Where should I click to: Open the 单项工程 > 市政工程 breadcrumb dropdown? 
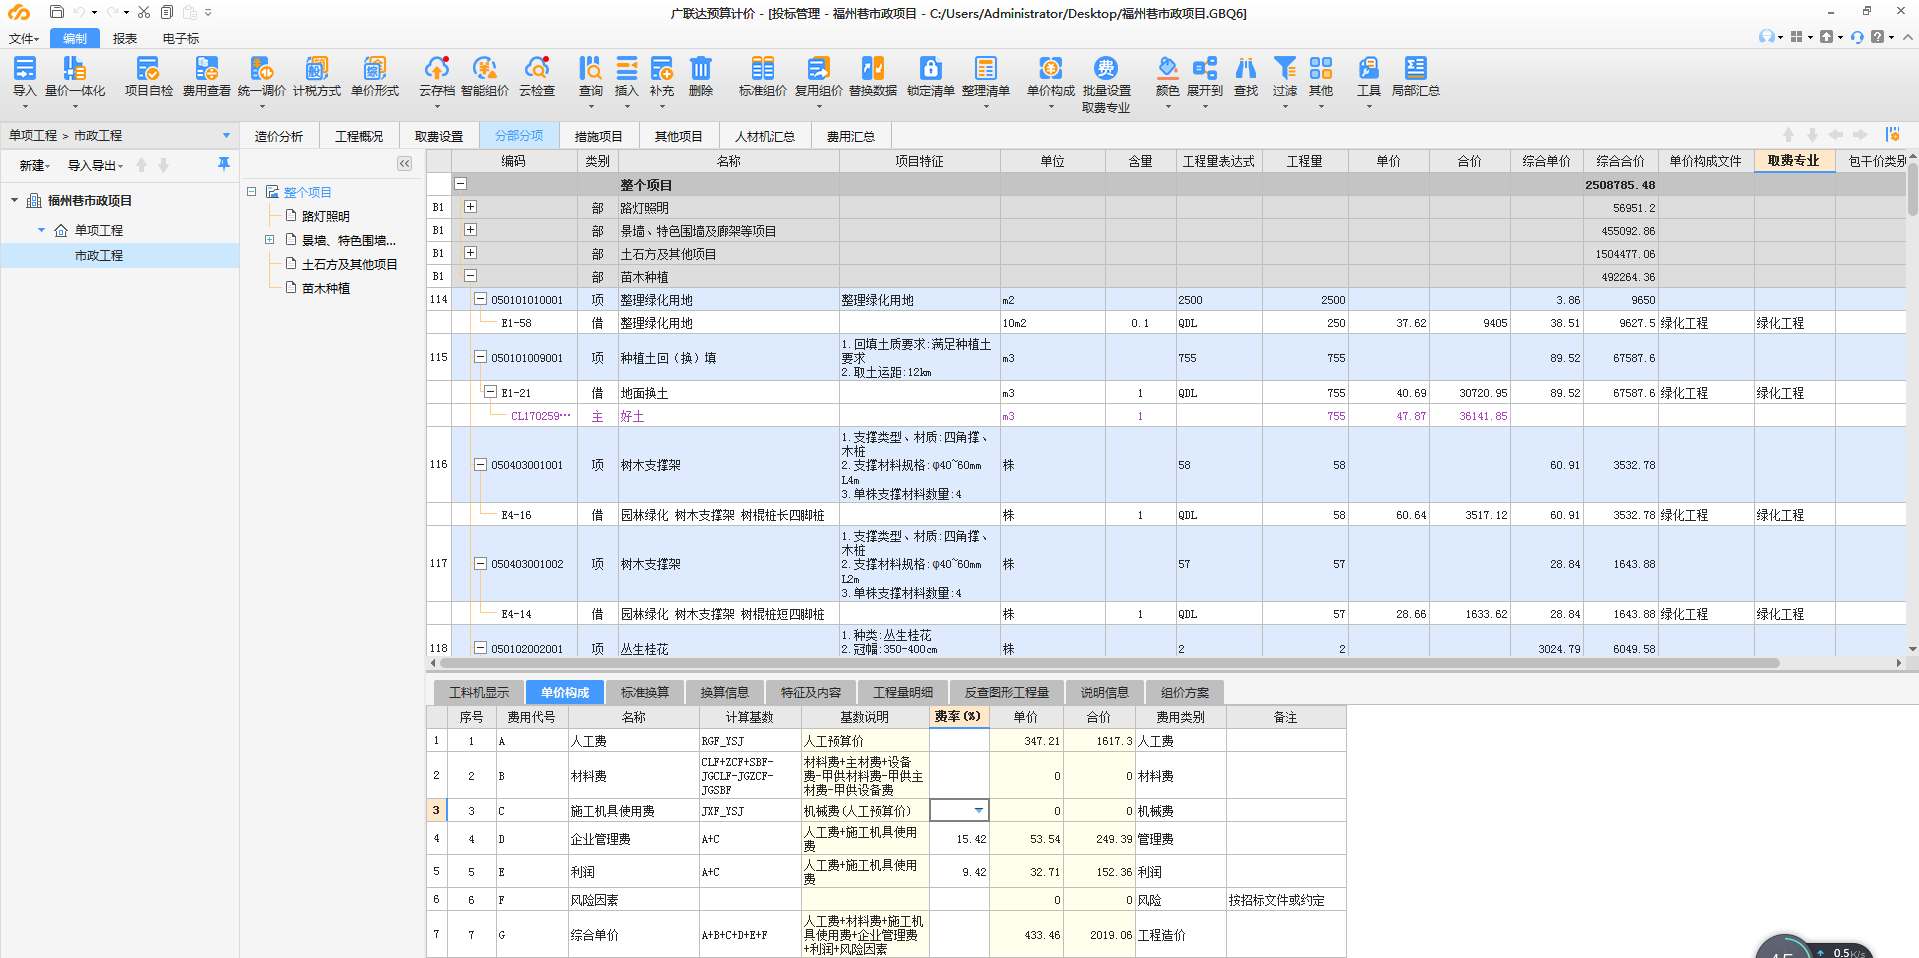226,135
